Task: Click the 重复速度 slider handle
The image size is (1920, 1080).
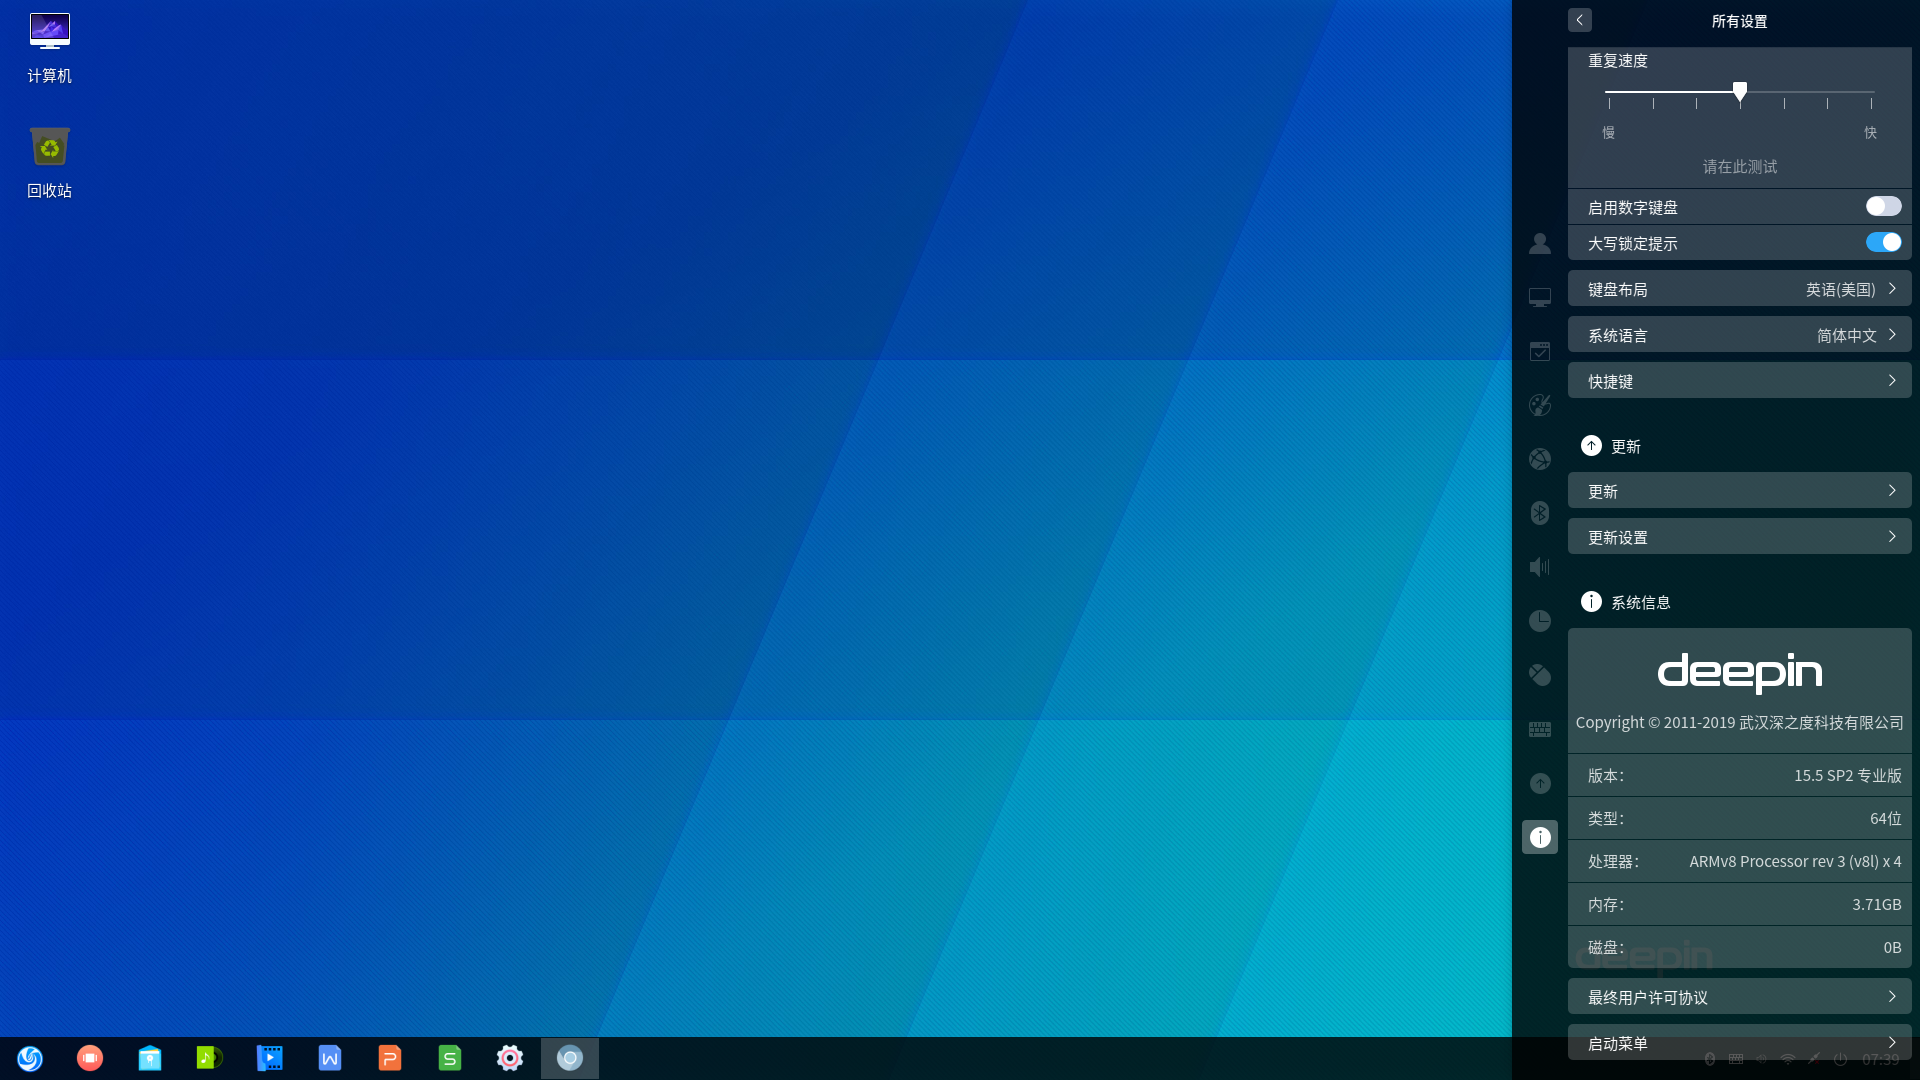Action: point(1740,92)
